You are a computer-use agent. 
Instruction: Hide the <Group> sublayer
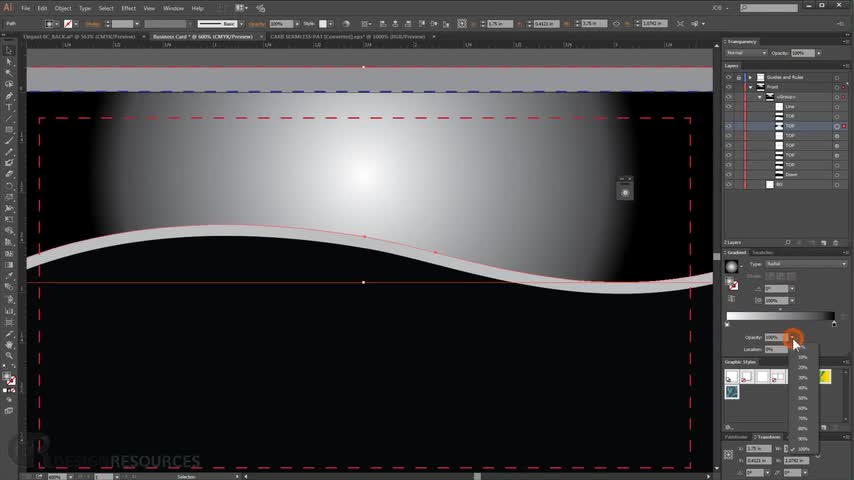pyautogui.click(x=729, y=97)
